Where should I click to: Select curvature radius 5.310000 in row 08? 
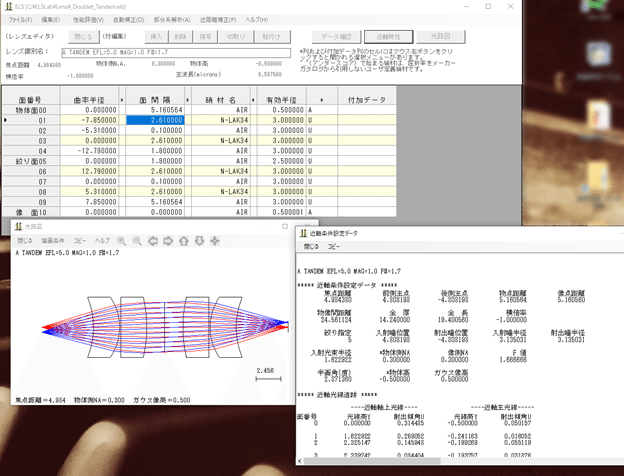89,192
